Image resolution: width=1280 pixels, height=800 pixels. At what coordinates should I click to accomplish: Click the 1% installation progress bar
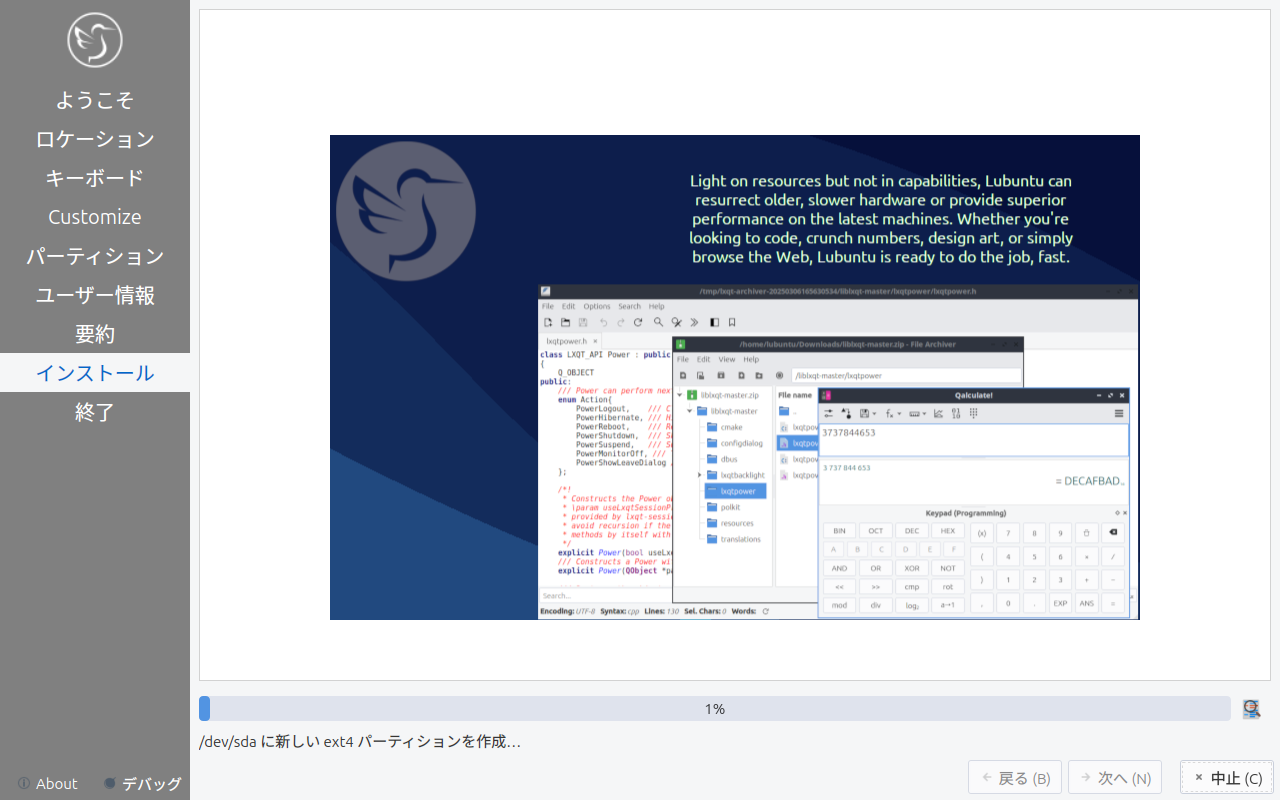point(714,709)
